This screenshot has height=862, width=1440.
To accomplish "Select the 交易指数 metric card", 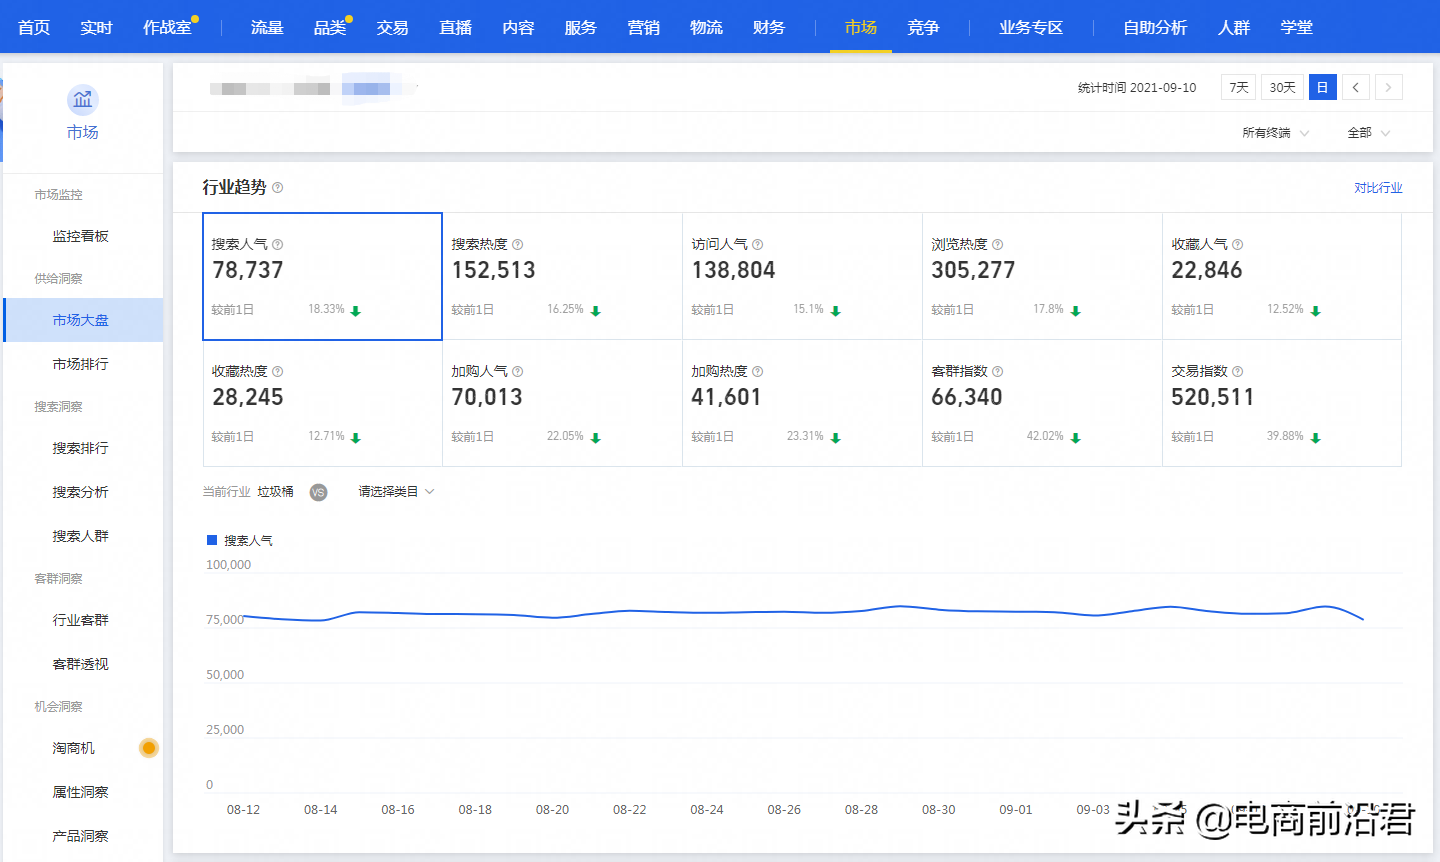I will click(x=1282, y=403).
